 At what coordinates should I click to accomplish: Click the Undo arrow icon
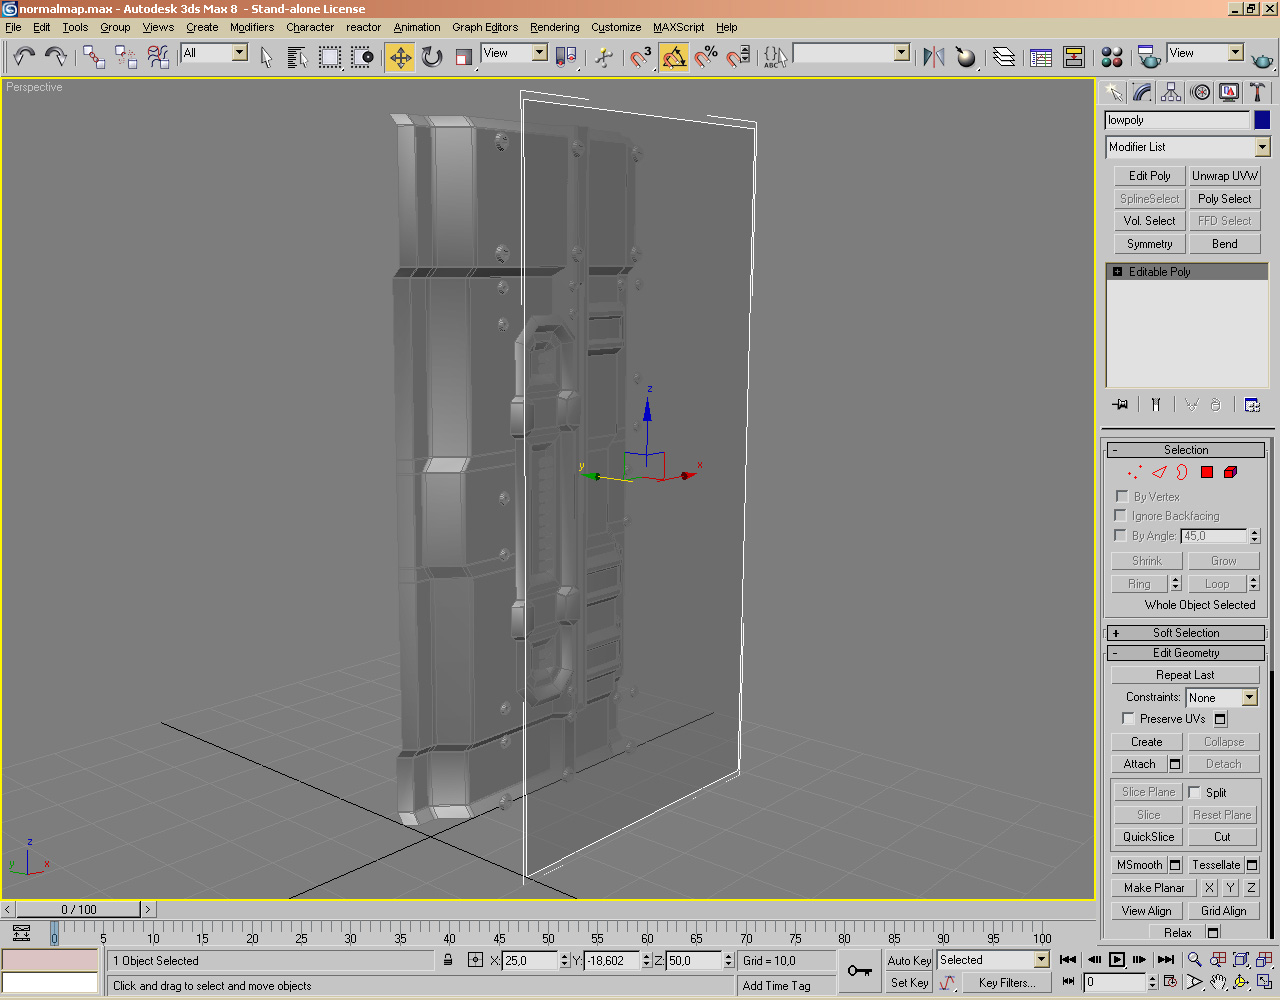(25, 57)
